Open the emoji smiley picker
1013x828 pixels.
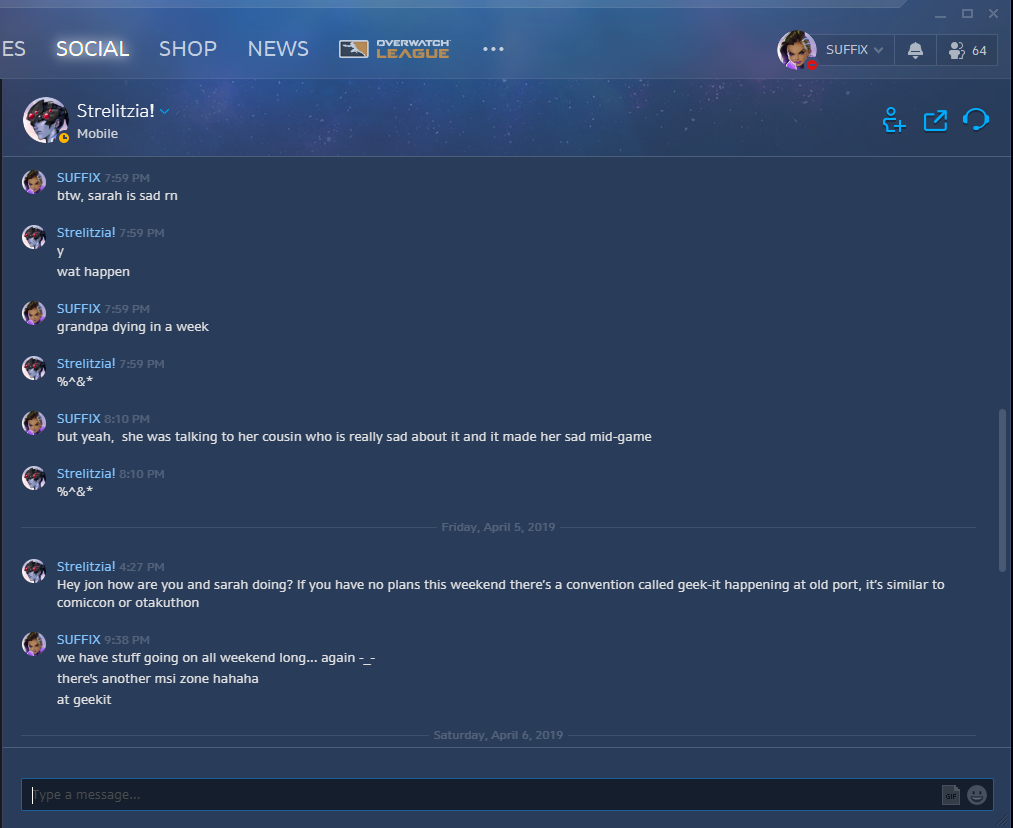coord(977,795)
